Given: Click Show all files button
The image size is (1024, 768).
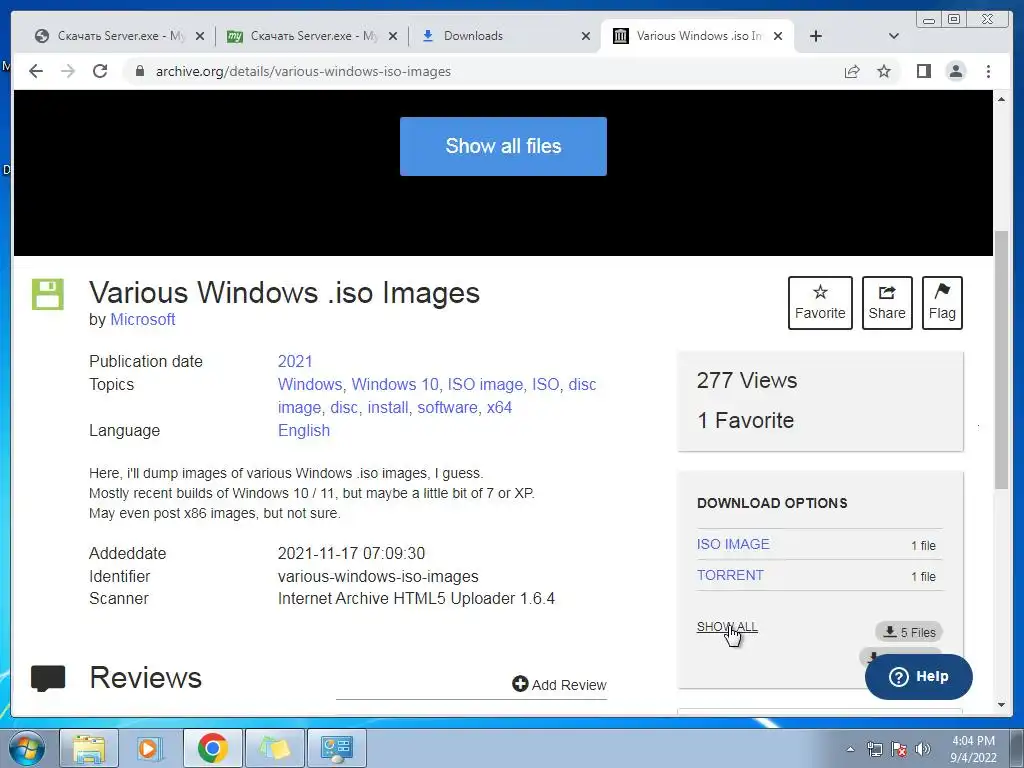Looking at the screenshot, I should coord(503,146).
